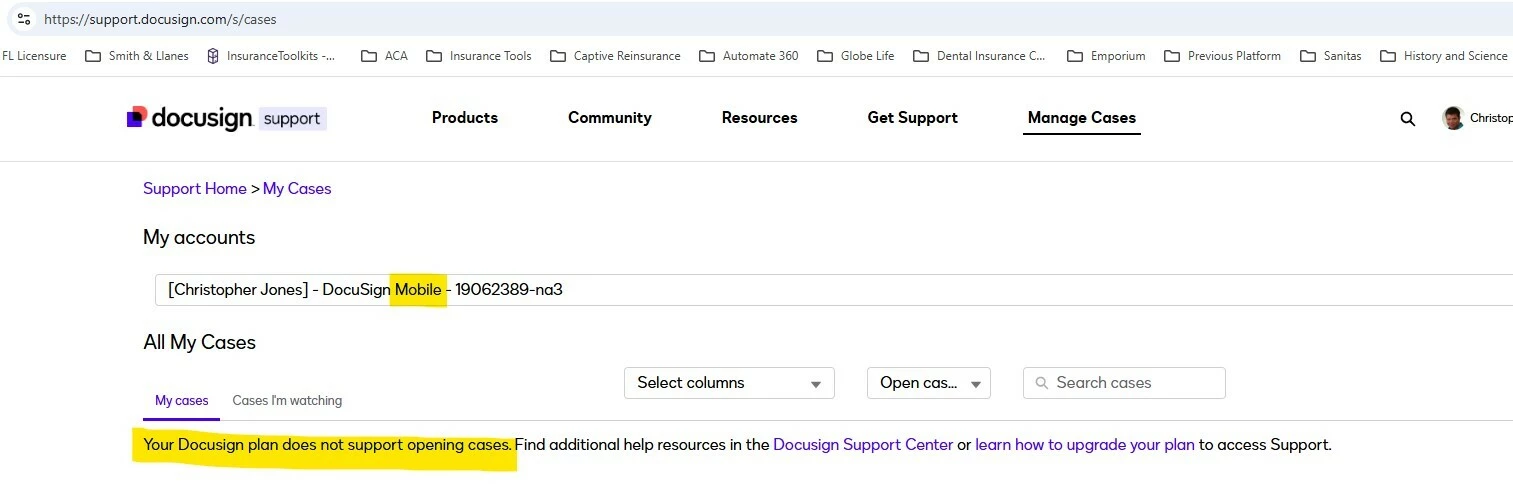Click the Support Home breadcrumb link
This screenshot has height=492, width=1513.
click(195, 188)
